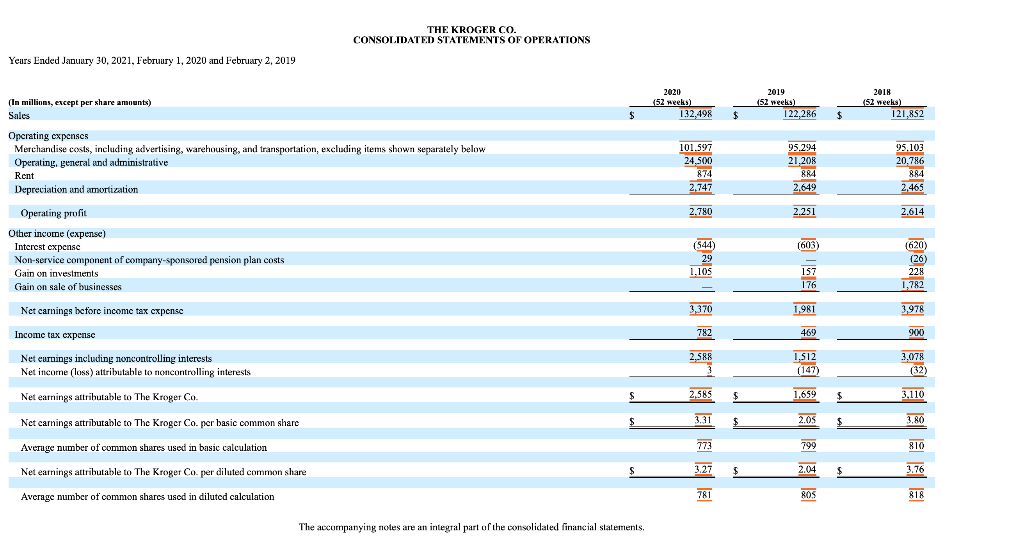Select the 2019 income tax expense 469
1024x553 pixels.
pos(808,333)
